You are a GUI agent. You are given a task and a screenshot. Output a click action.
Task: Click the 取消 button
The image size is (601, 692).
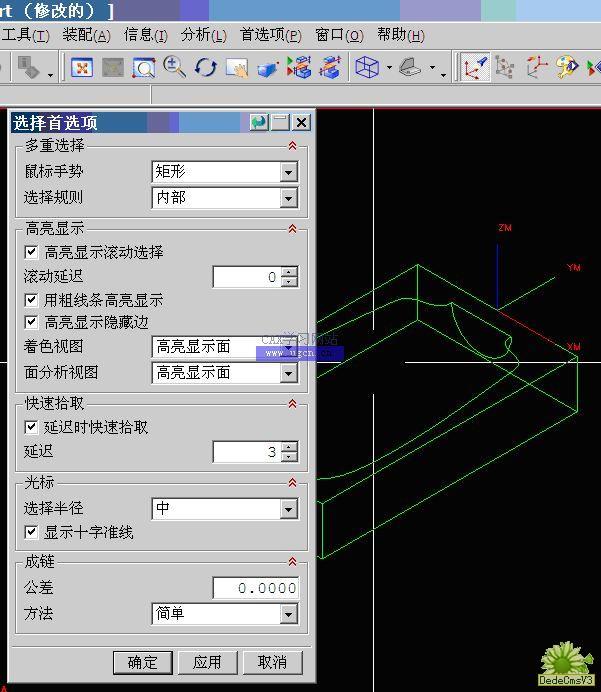tap(272, 662)
